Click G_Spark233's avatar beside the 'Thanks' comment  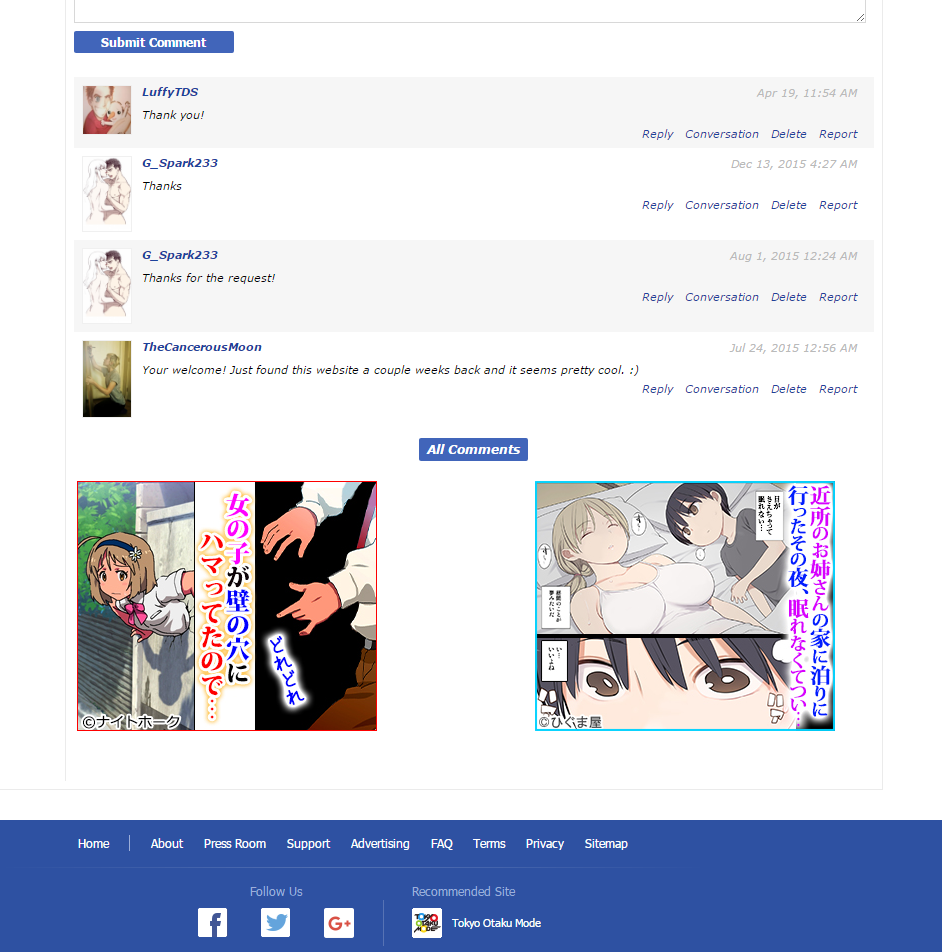coord(107,194)
